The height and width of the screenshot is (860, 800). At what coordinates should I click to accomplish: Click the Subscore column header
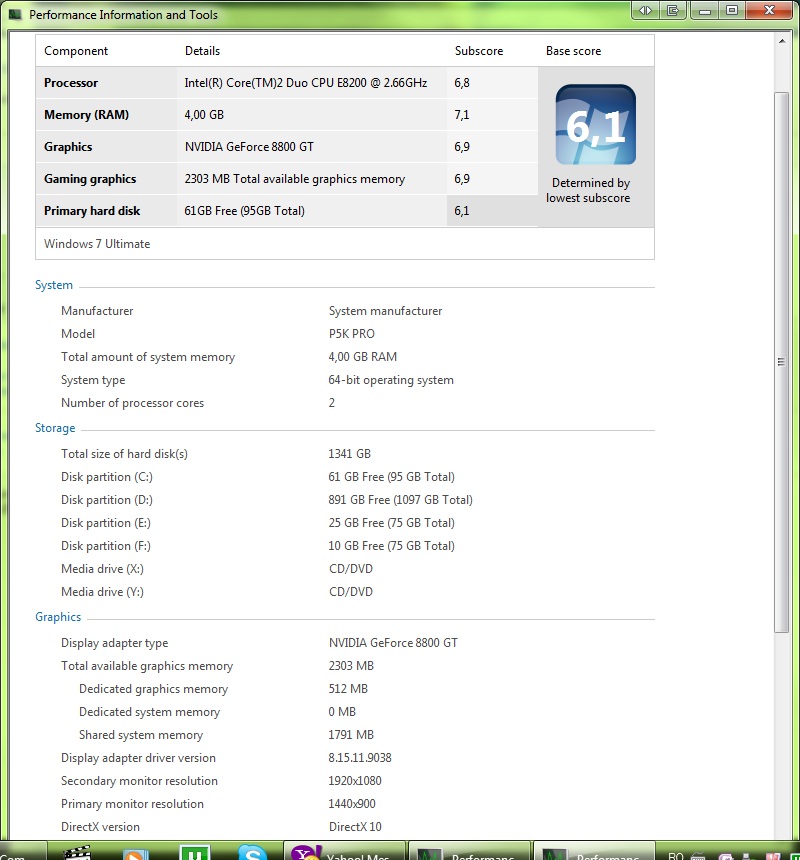coord(479,51)
